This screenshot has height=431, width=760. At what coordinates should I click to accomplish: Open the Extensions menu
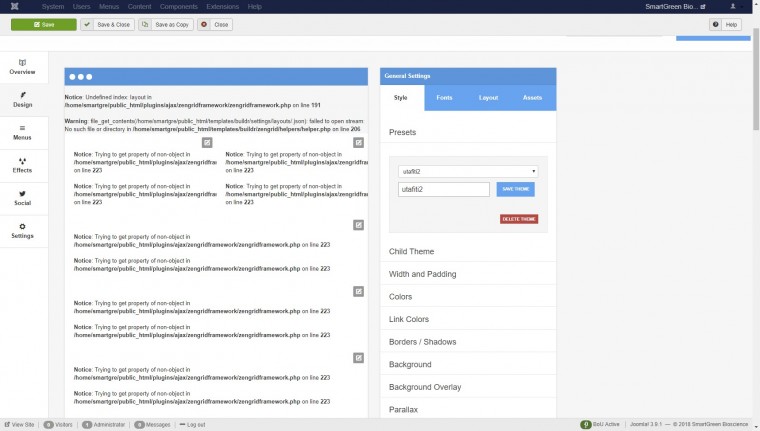(222, 6)
